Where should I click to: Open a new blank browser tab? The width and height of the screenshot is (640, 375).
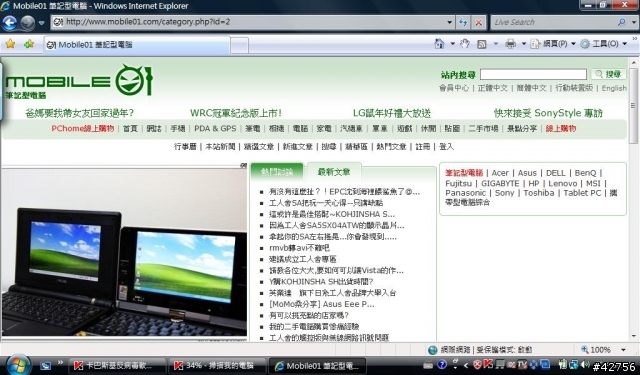tap(240, 45)
